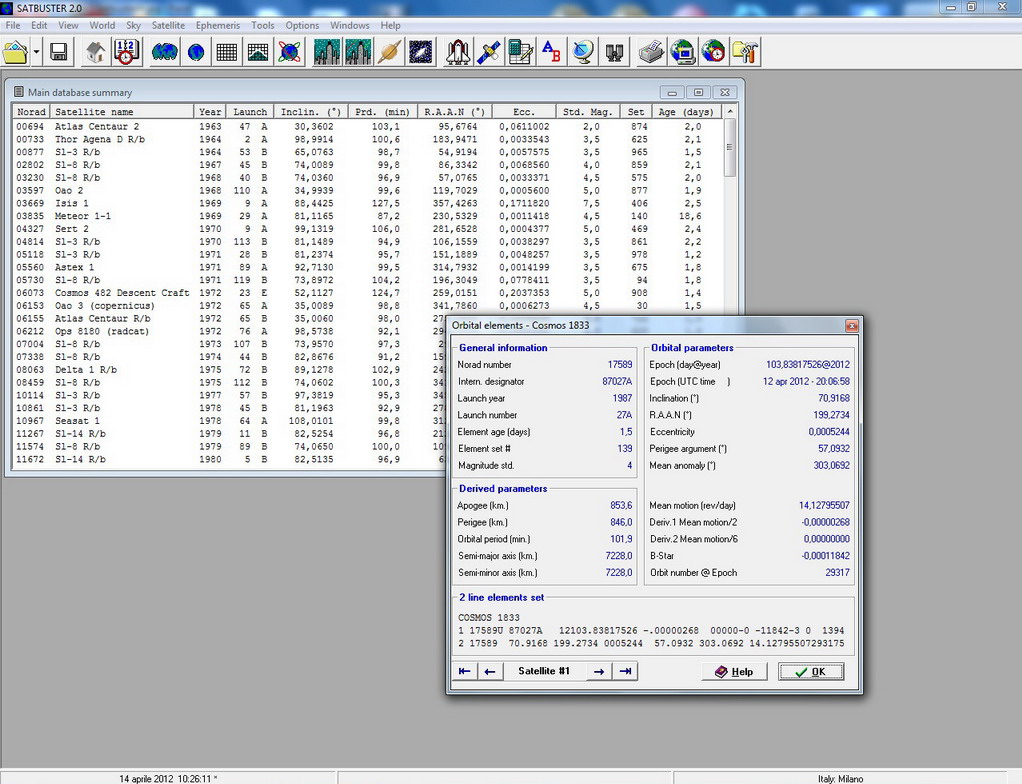Click the grid table icon
The width and height of the screenshot is (1022, 784).
click(227, 52)
